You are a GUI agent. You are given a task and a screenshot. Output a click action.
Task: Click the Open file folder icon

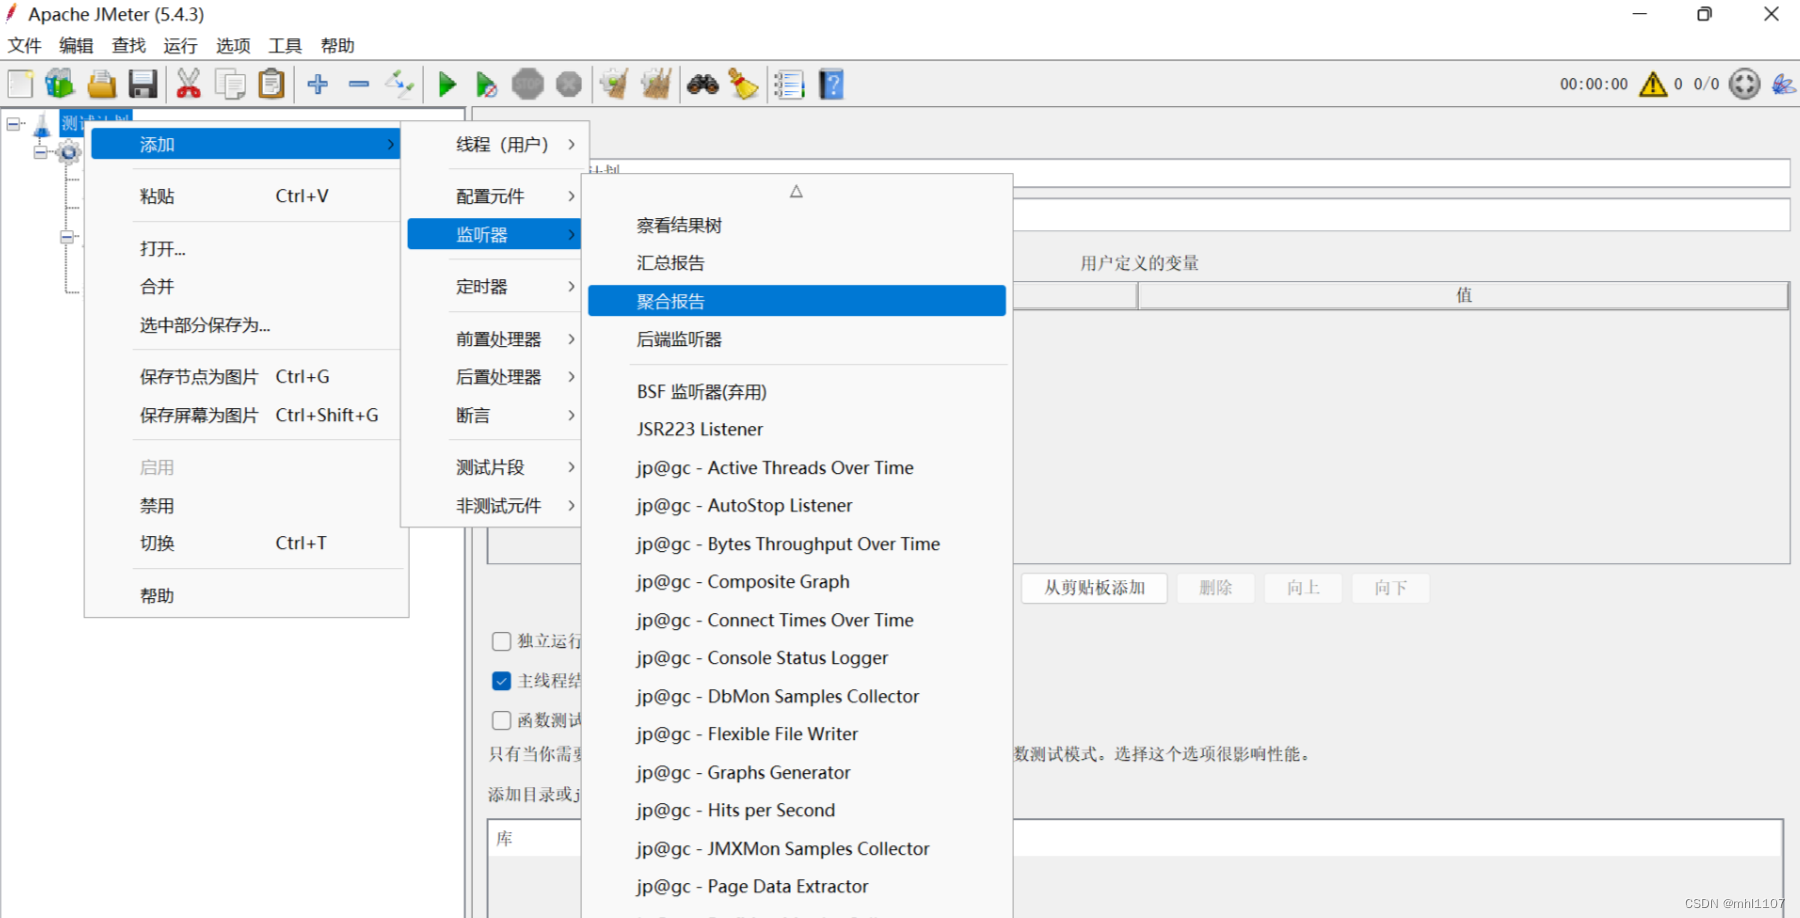coord(101,85)
